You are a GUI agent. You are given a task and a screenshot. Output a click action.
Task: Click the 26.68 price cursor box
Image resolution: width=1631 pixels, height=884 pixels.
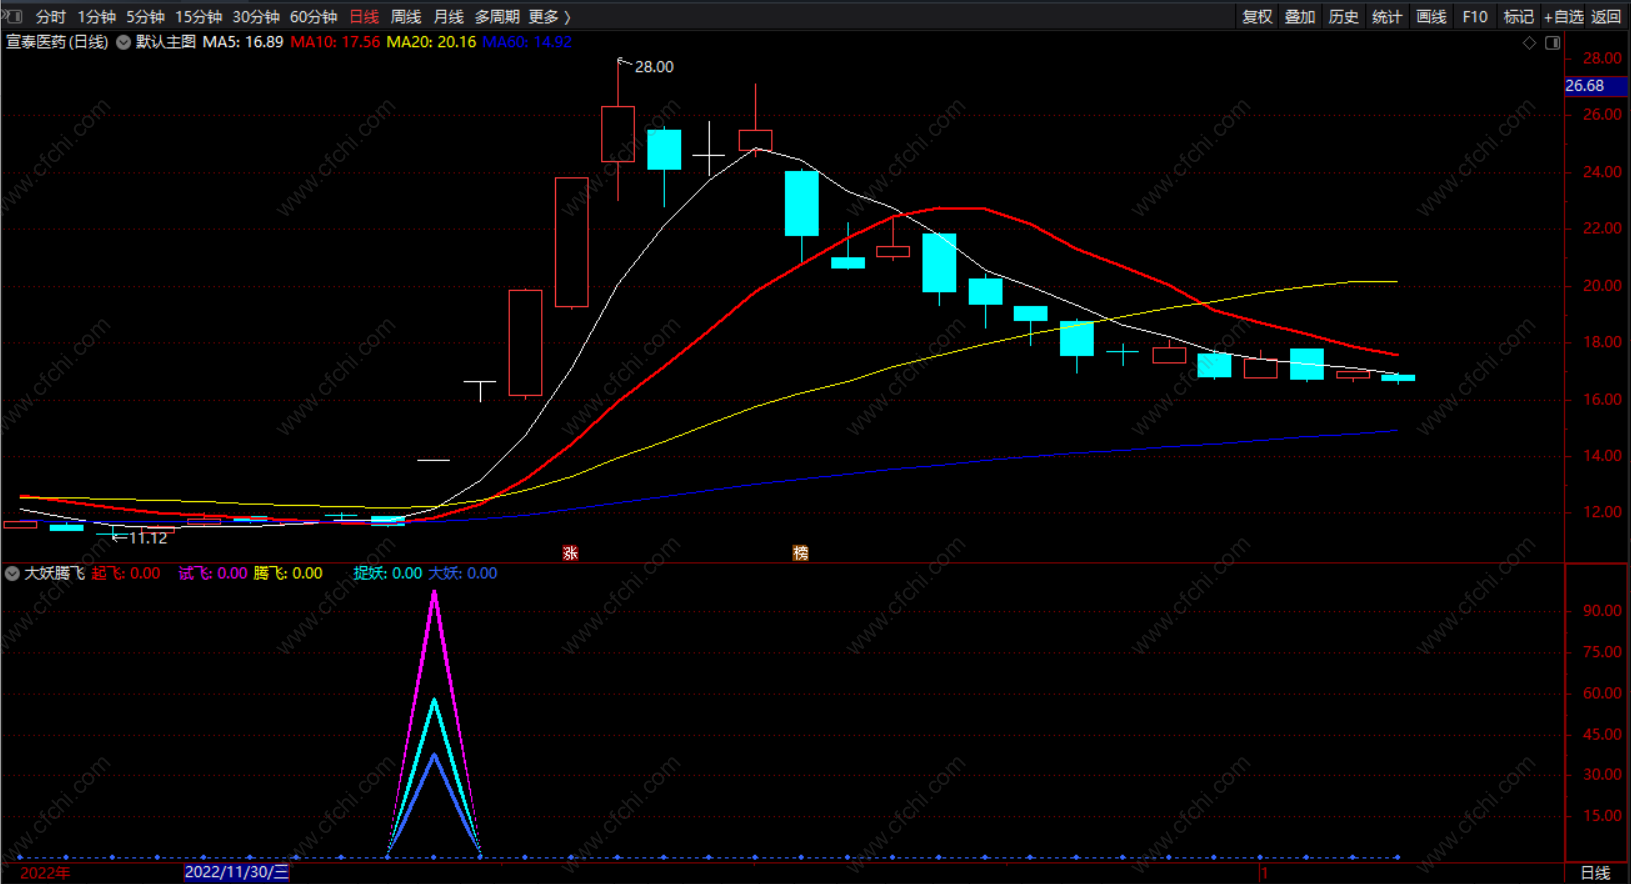click(x=1595, y=86)
